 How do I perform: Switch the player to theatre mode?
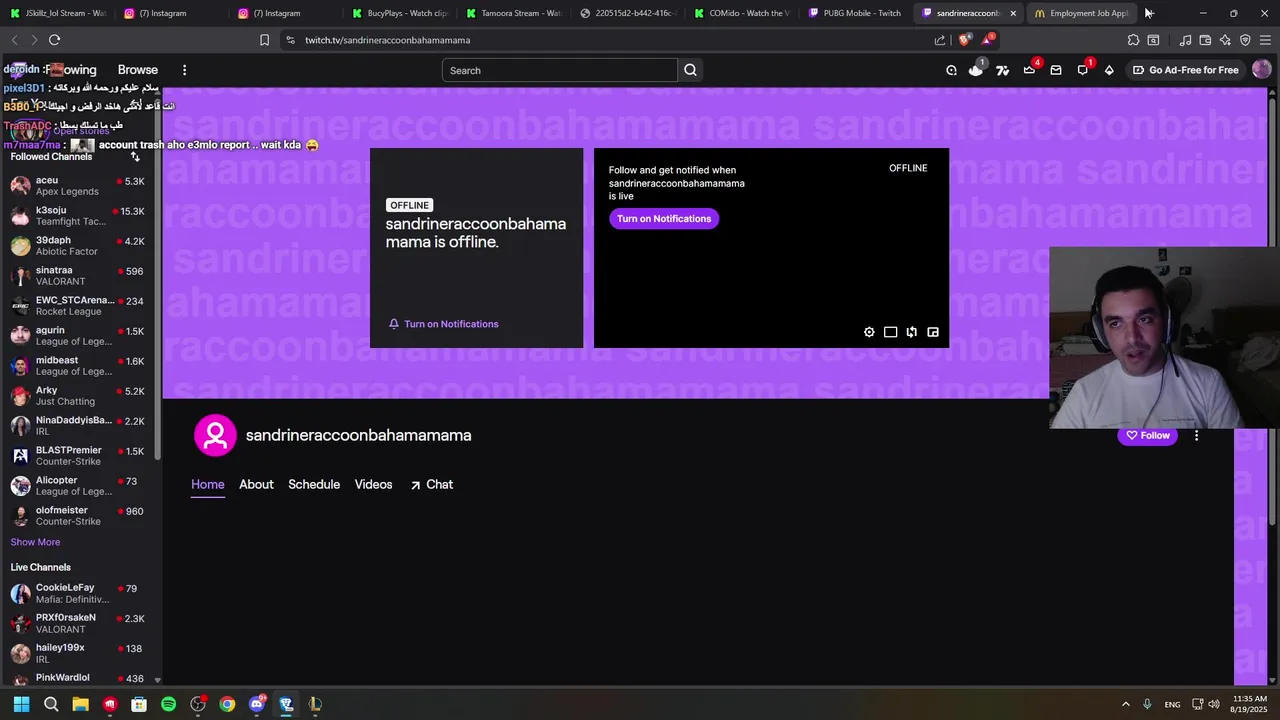(x=890, y=332)
